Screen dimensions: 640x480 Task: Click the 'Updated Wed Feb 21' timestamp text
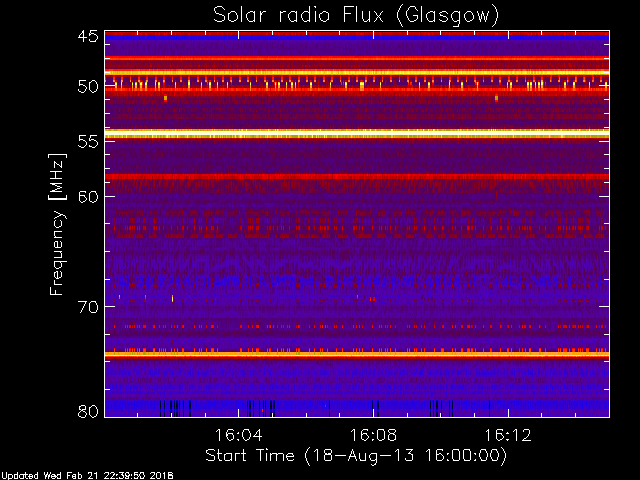(x=87, y=476)
